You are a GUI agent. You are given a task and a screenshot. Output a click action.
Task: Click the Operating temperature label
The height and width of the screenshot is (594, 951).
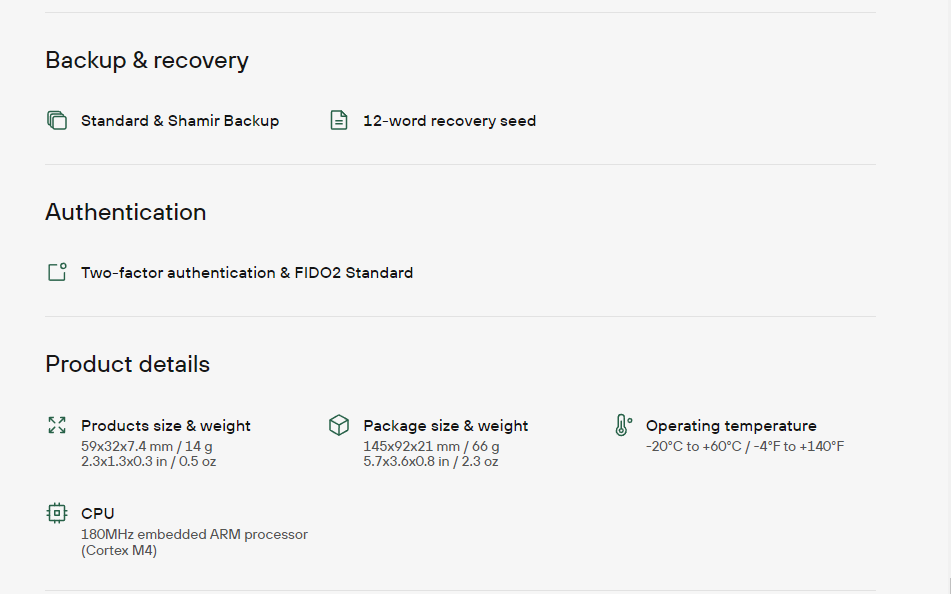731,426
